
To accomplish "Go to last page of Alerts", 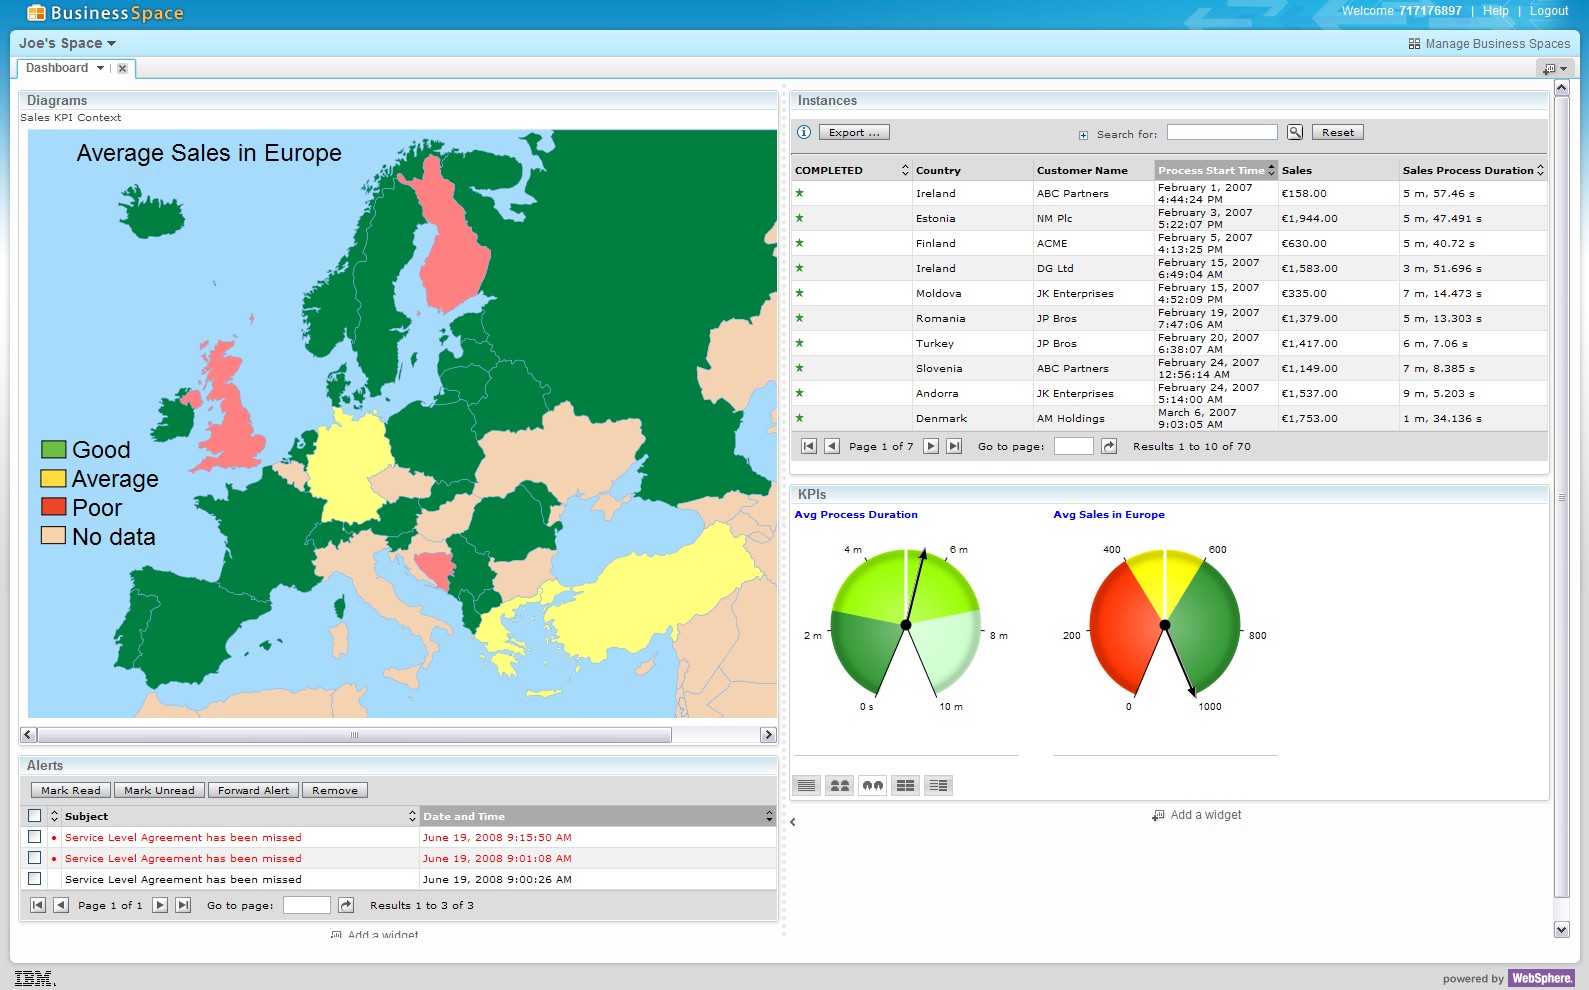I will (183, 905).
